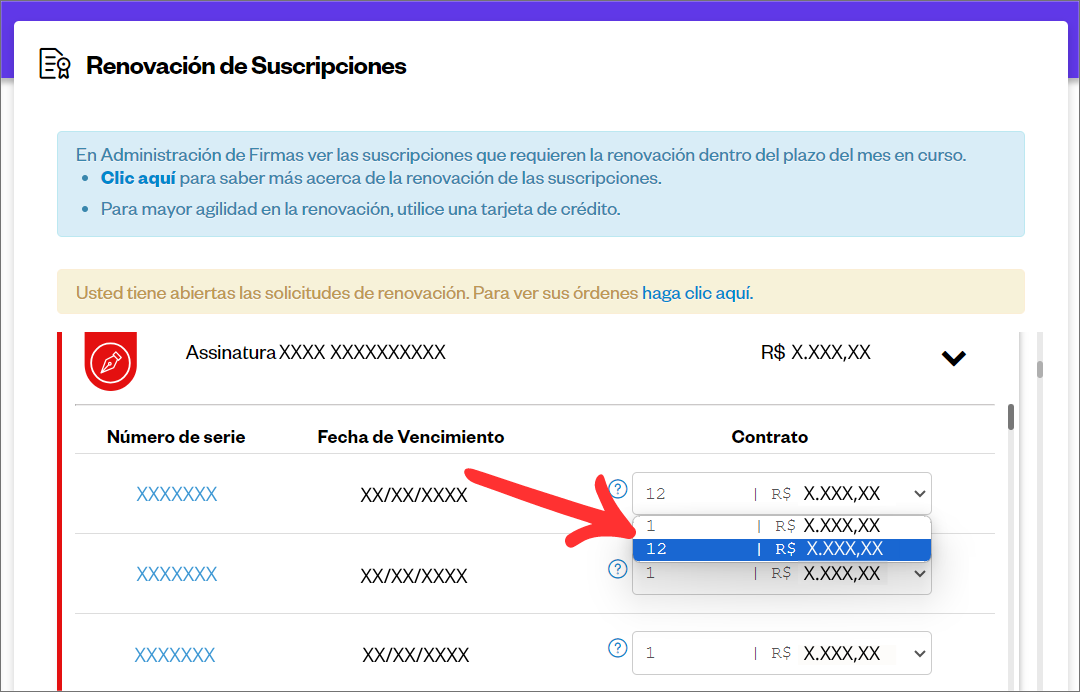Click the first row expiration date XX/XX/XXXX
1080x692 pixels.
(x=414, y=495)
